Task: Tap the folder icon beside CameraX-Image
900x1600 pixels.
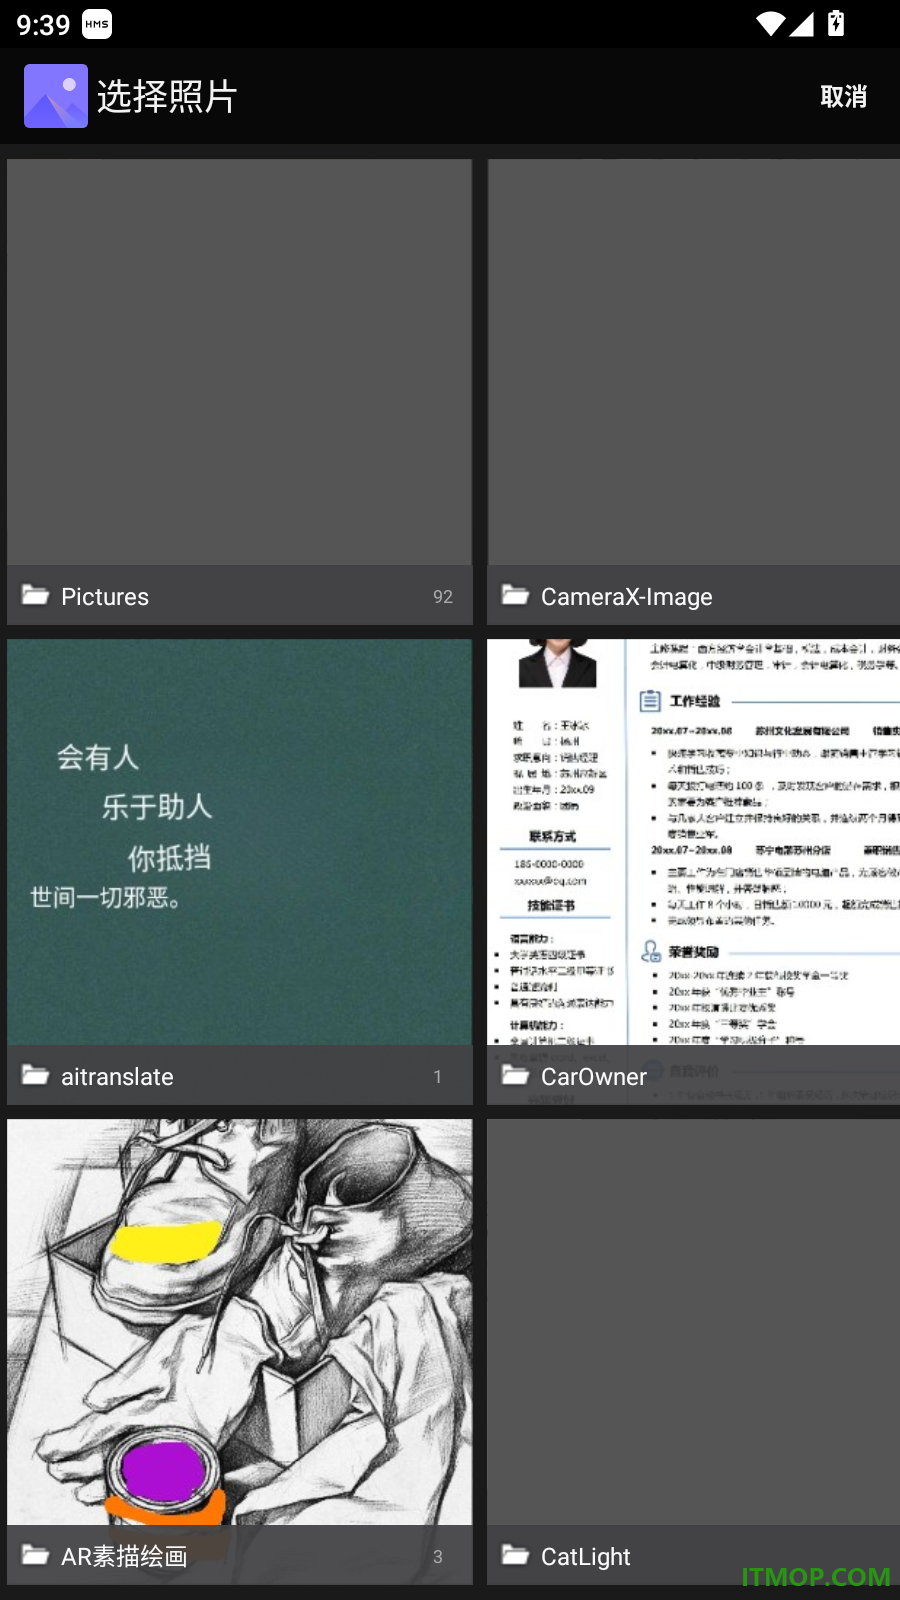Action: pyautogui.click(x=516, y=595)
